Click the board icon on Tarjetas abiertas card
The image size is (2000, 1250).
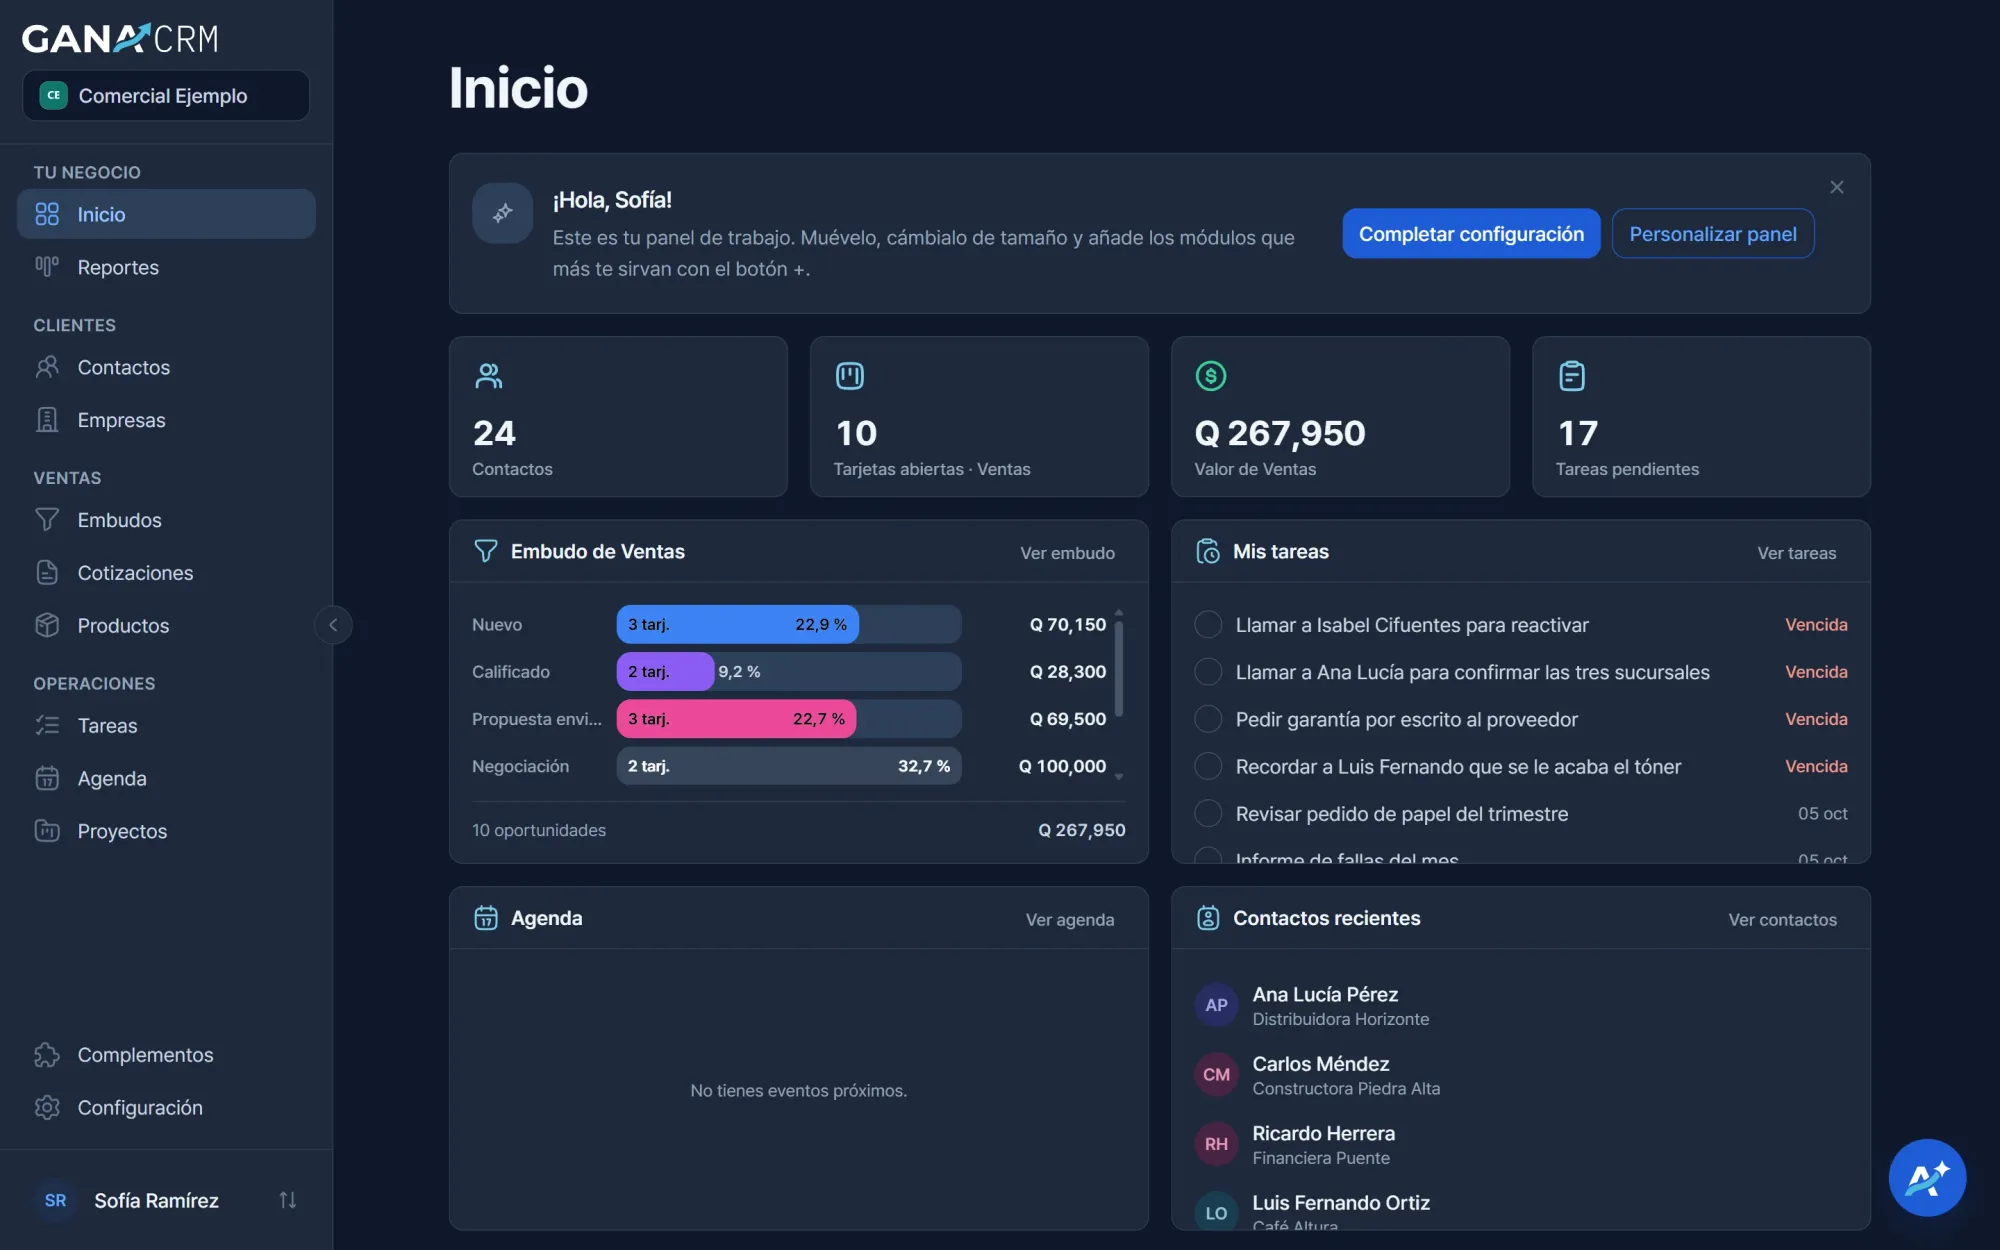coord(850,376)
